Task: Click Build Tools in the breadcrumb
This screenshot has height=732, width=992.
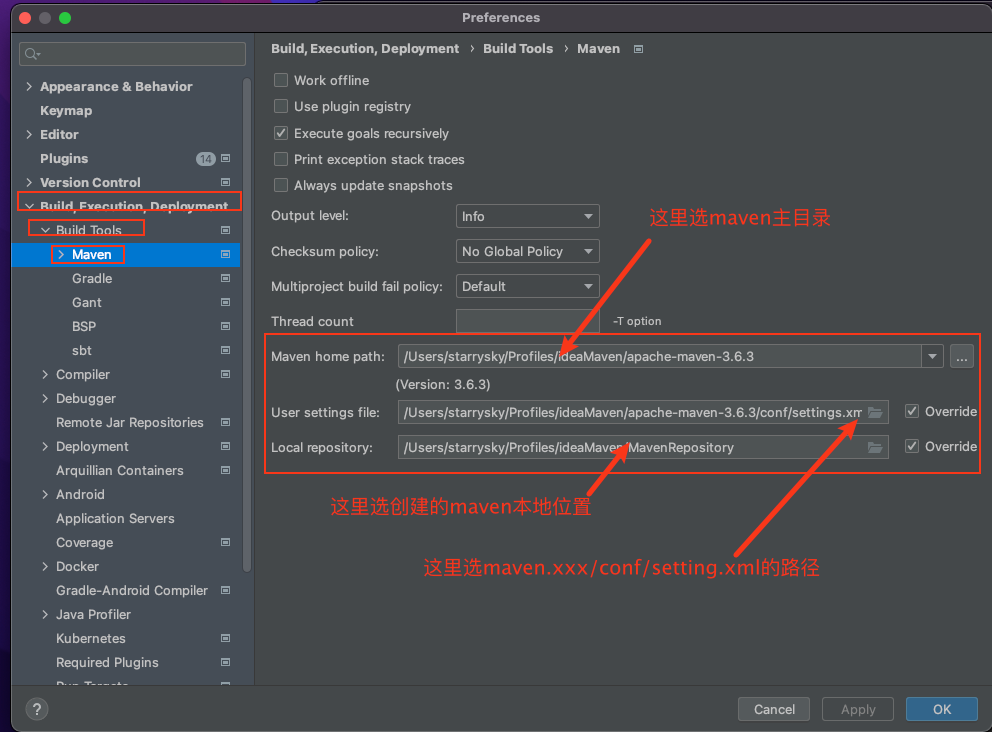Action: click(518, 49)
